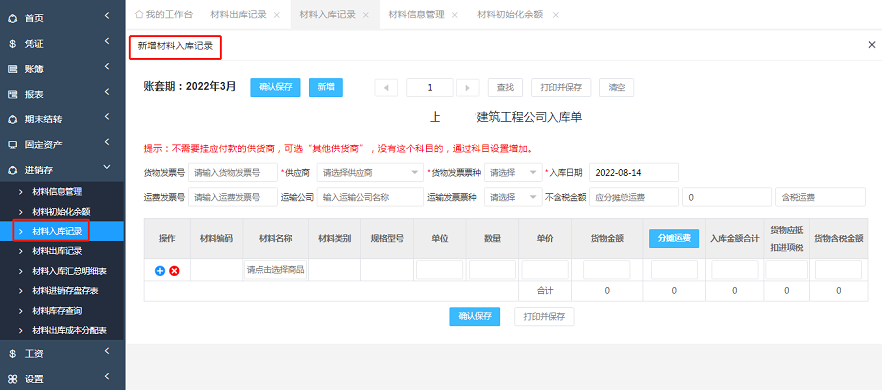Image resolution: width=882 pixels, height=390 pixels.
Task: Click the 运费发票号 input field
Action: 233,198
